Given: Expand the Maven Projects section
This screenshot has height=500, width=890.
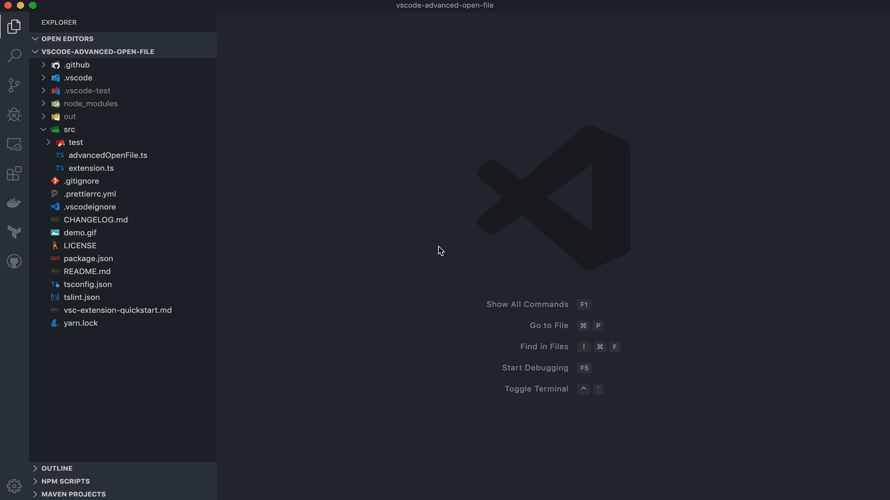Looking at the screenshot, I should pos(35,494).
